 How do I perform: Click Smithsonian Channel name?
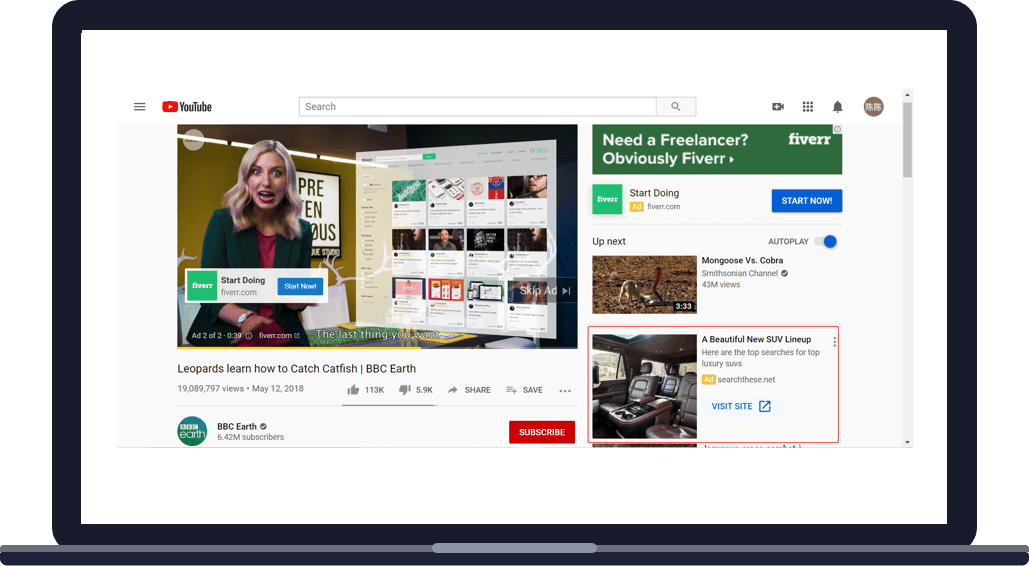tap(740, 273)
